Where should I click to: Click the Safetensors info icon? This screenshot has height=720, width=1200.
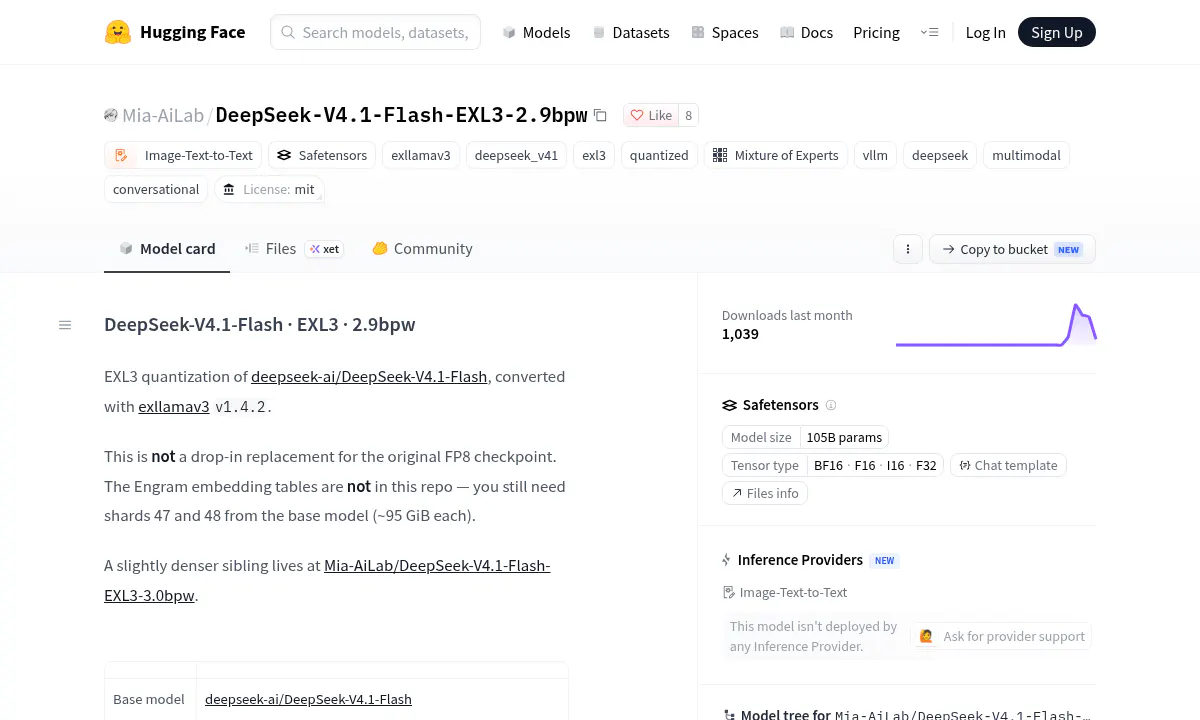coord(831,405)
